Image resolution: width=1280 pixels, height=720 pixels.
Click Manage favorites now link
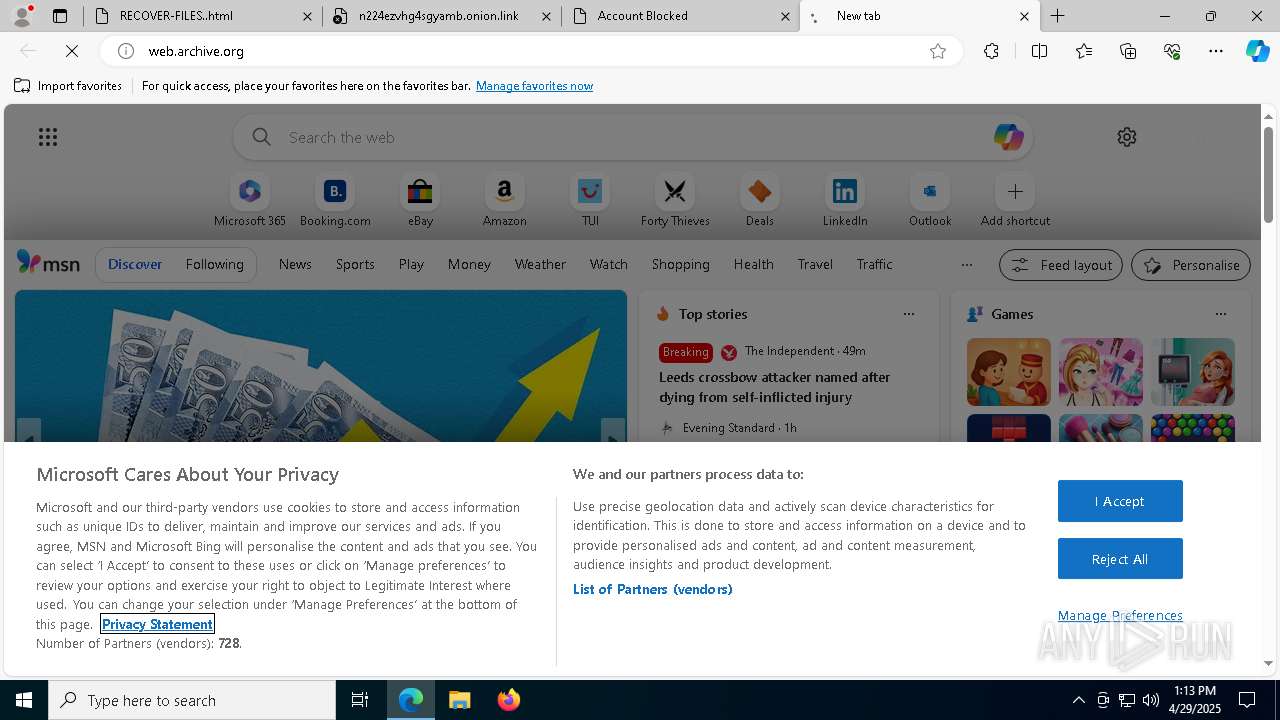tap(534, 86)
